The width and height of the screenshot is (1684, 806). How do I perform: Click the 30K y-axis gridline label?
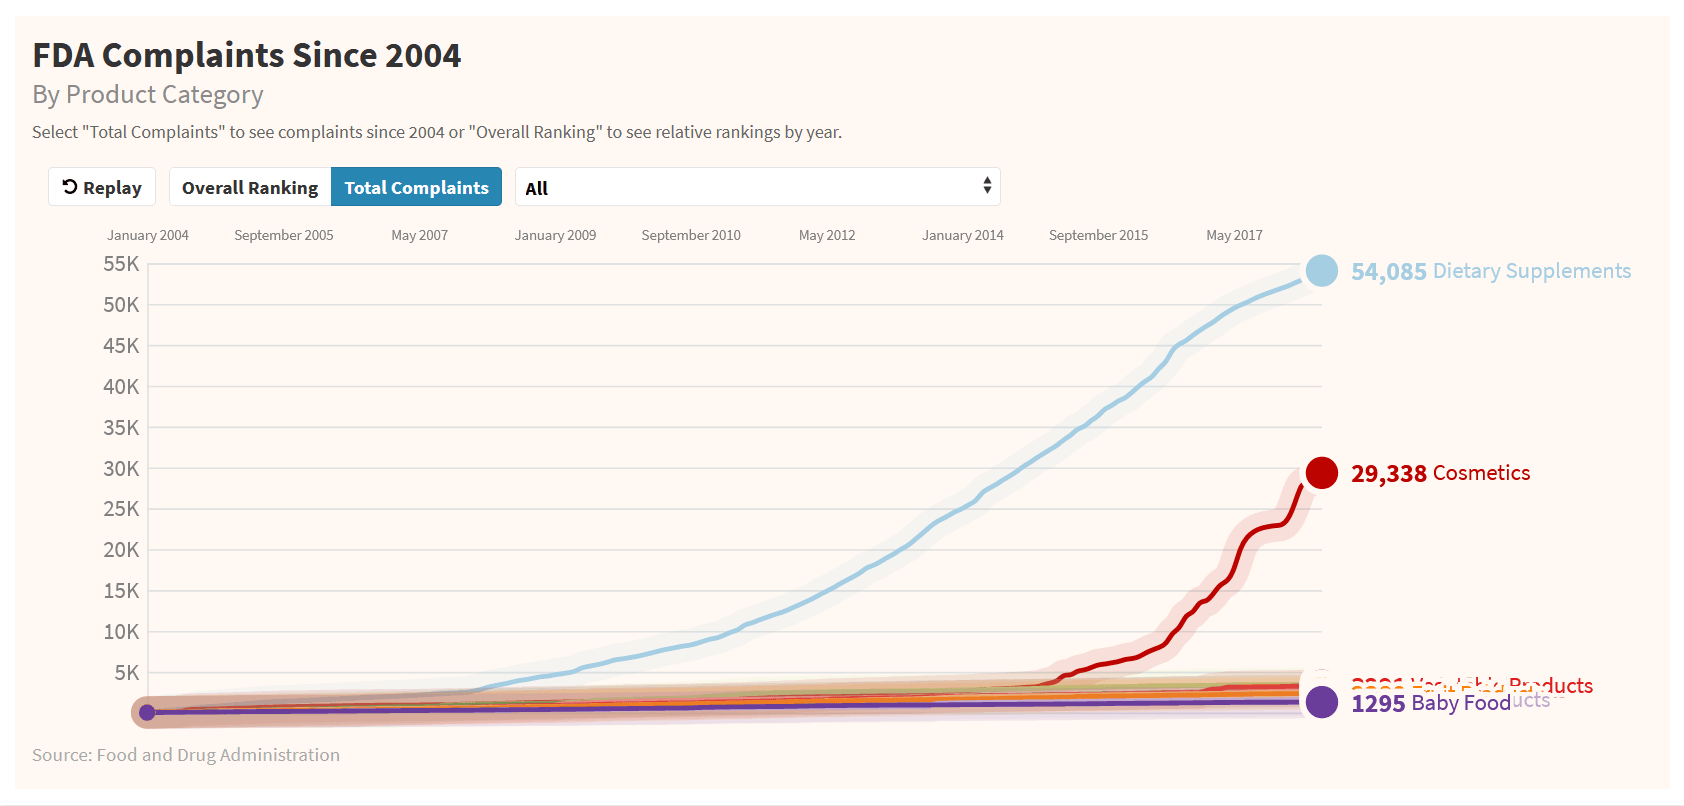point(121,468)
